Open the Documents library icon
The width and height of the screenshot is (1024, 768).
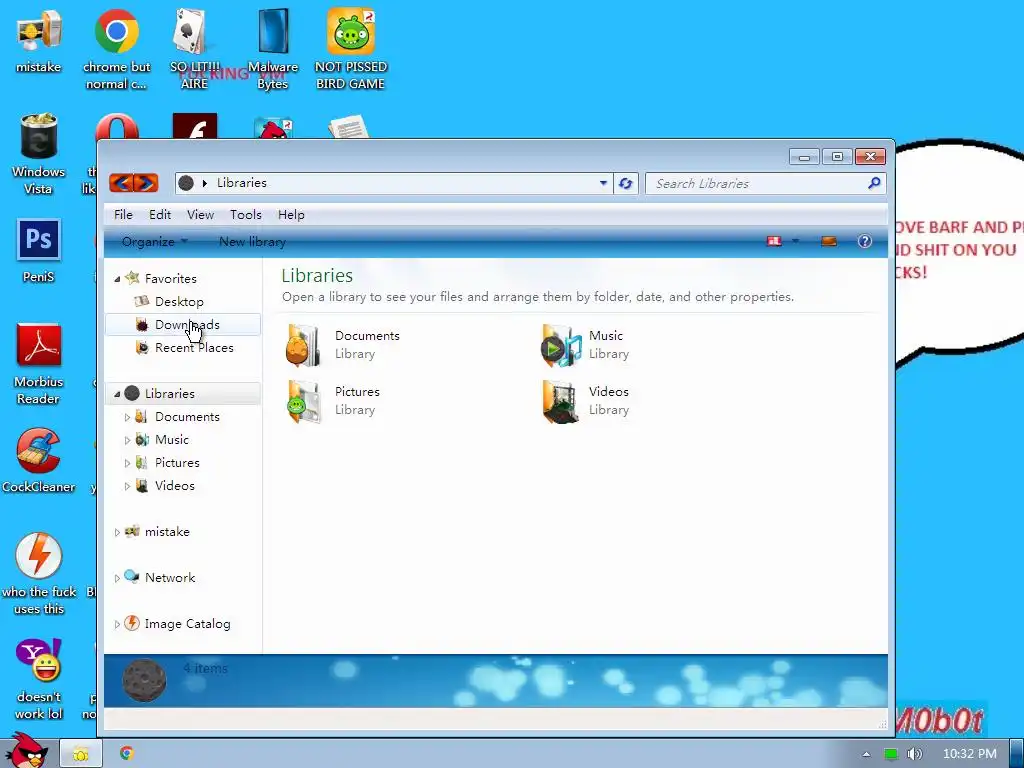[303, 345]
